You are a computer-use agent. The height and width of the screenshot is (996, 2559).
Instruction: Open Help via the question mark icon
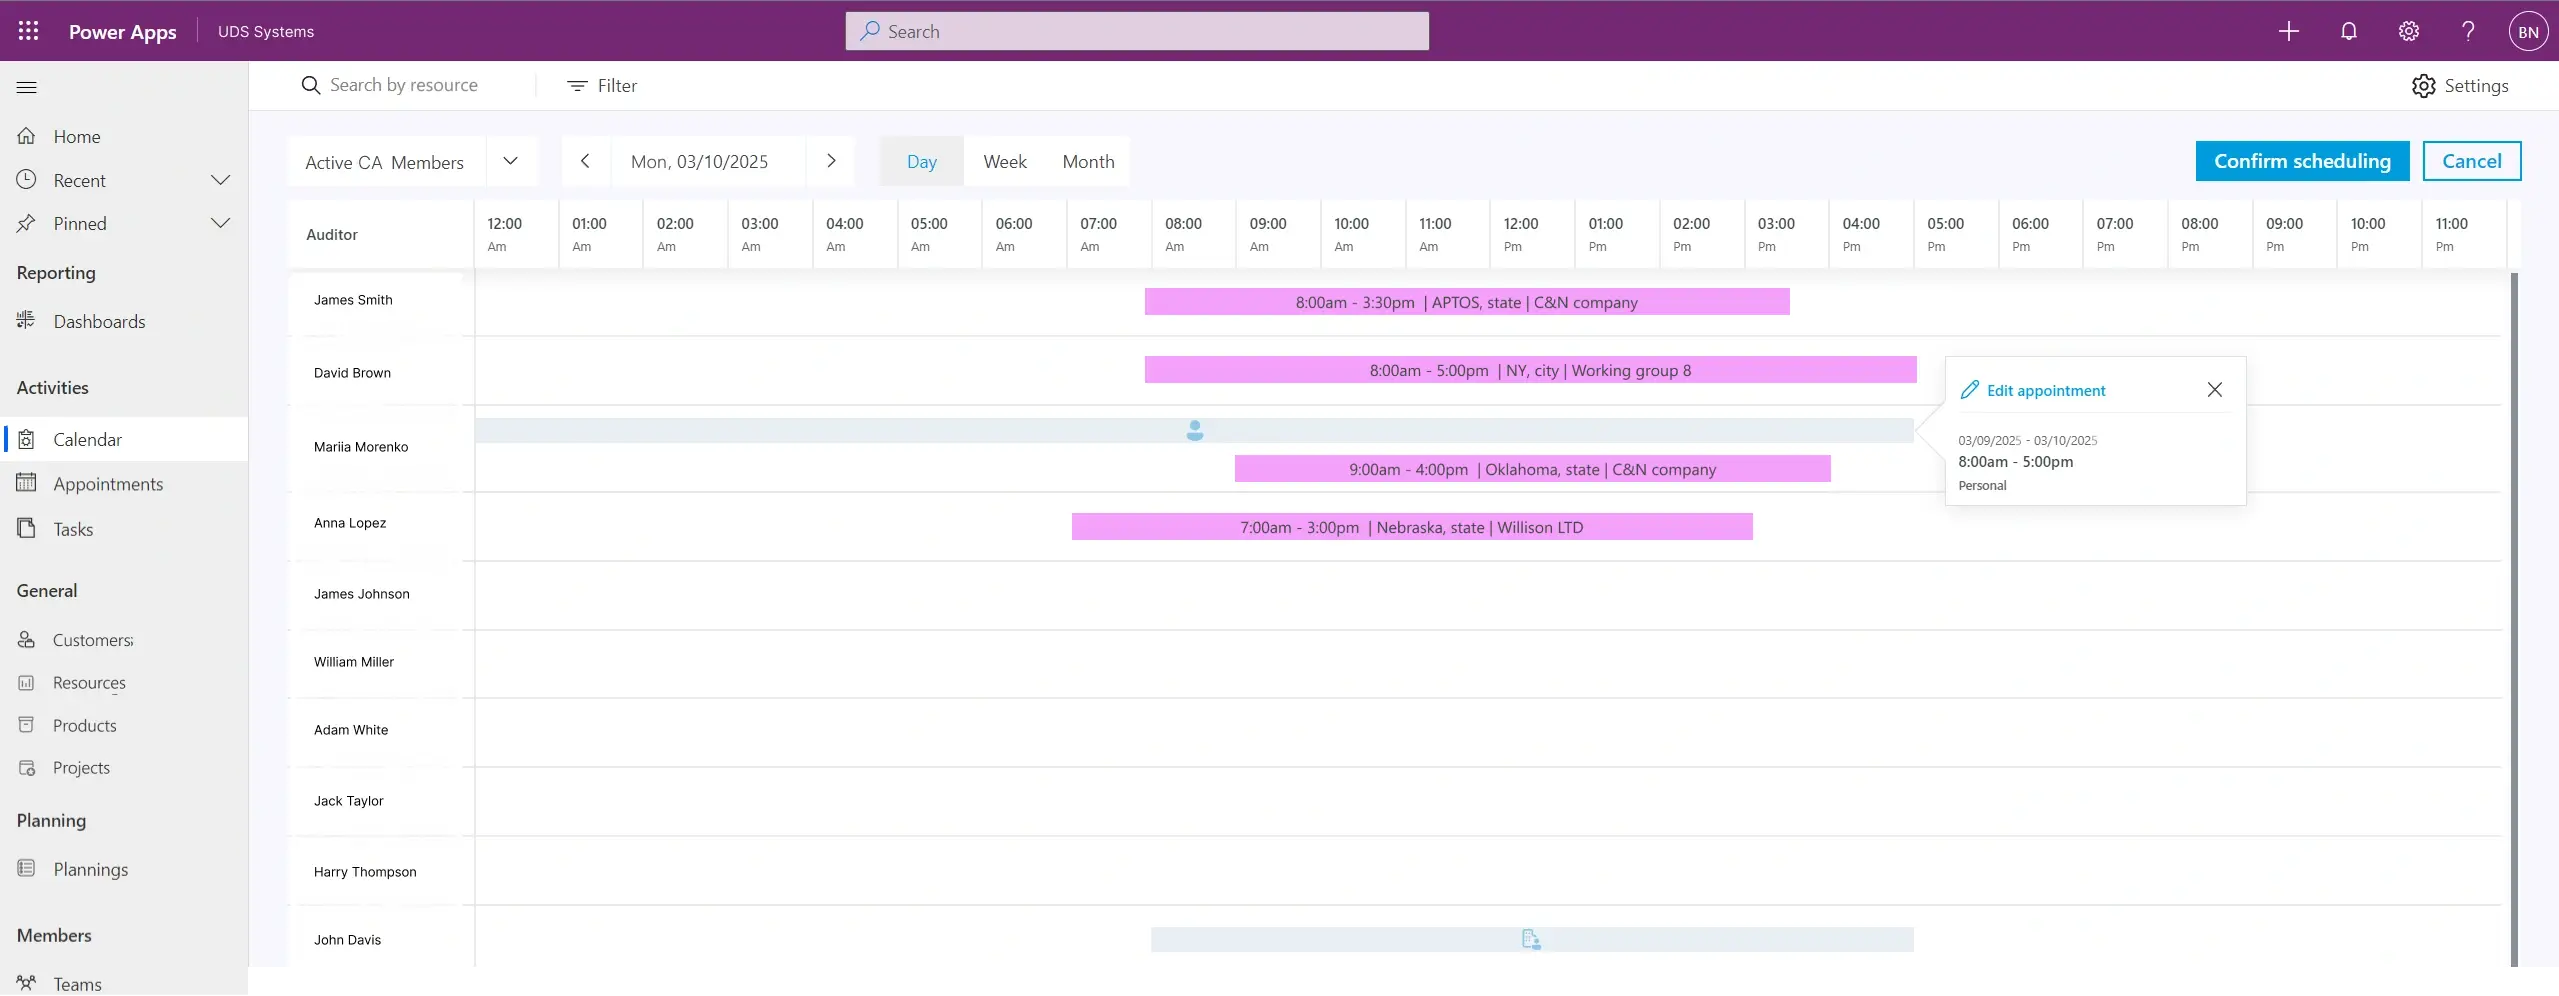(2468, 31)
